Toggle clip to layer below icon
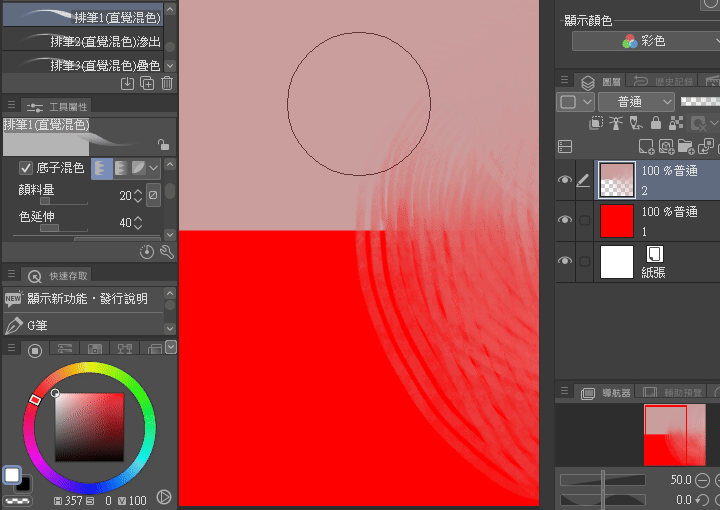This screenshot has width=720, height=510. click(x=596, y=123)
